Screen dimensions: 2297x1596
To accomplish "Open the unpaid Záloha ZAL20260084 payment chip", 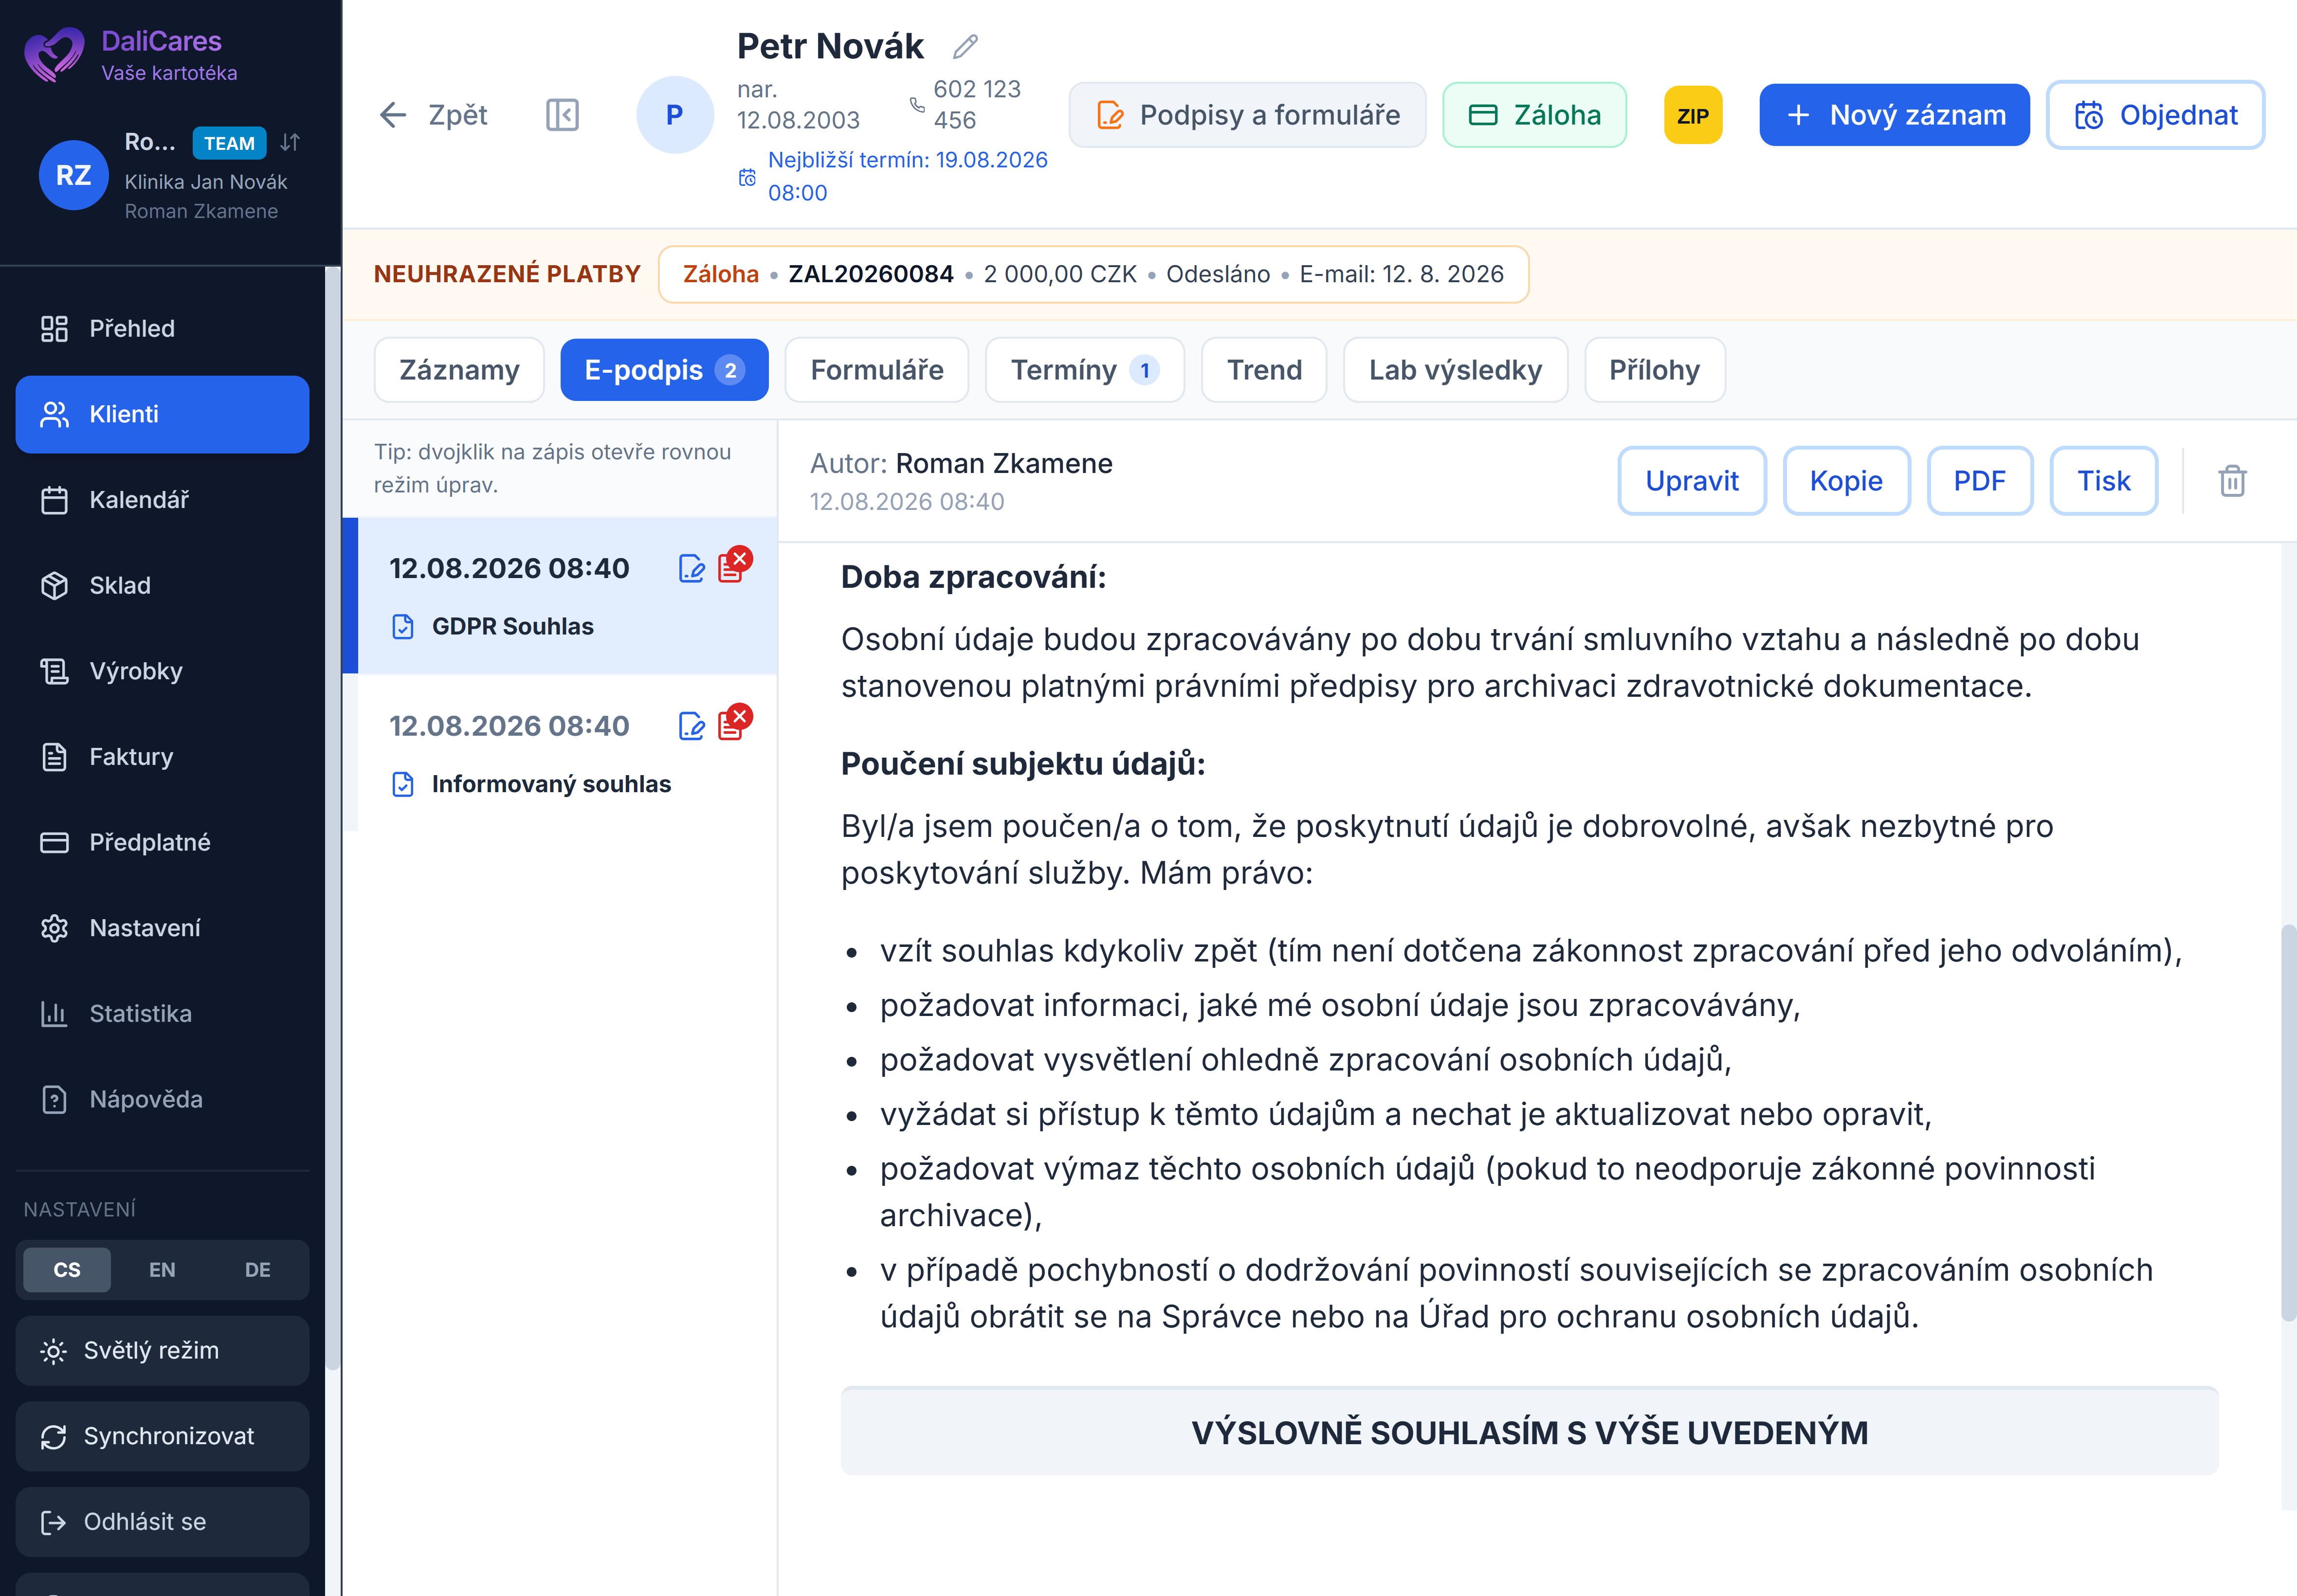I will pos(1093,274).
